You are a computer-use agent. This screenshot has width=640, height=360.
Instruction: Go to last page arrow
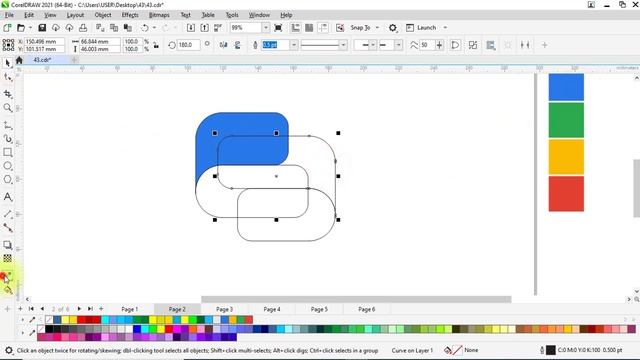click(x=90, y=309)
